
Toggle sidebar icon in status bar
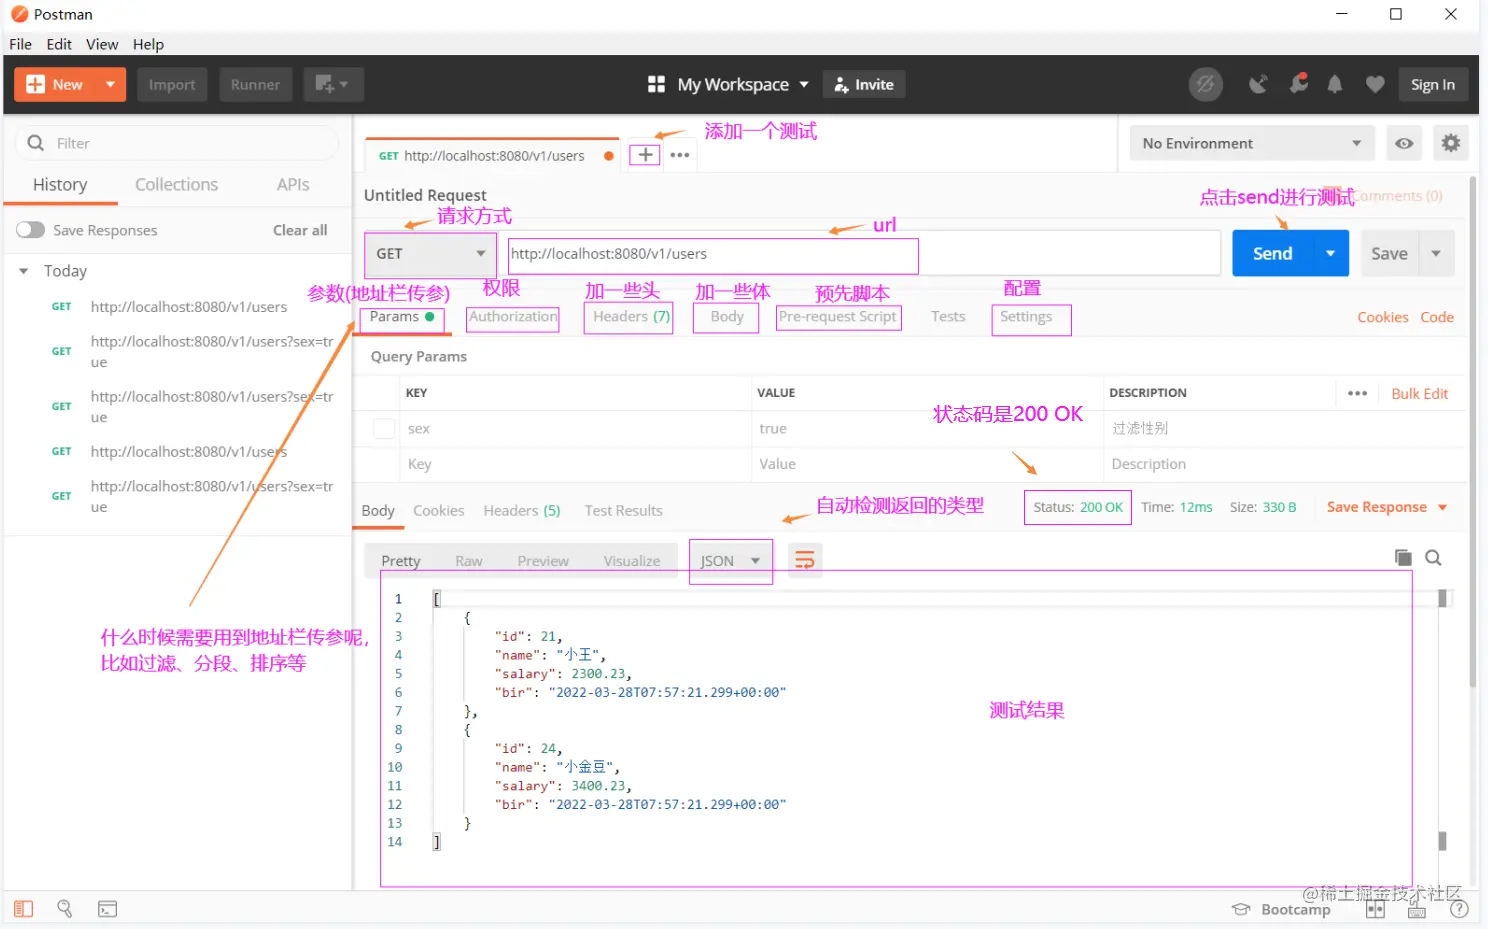(x=24, y=909)
